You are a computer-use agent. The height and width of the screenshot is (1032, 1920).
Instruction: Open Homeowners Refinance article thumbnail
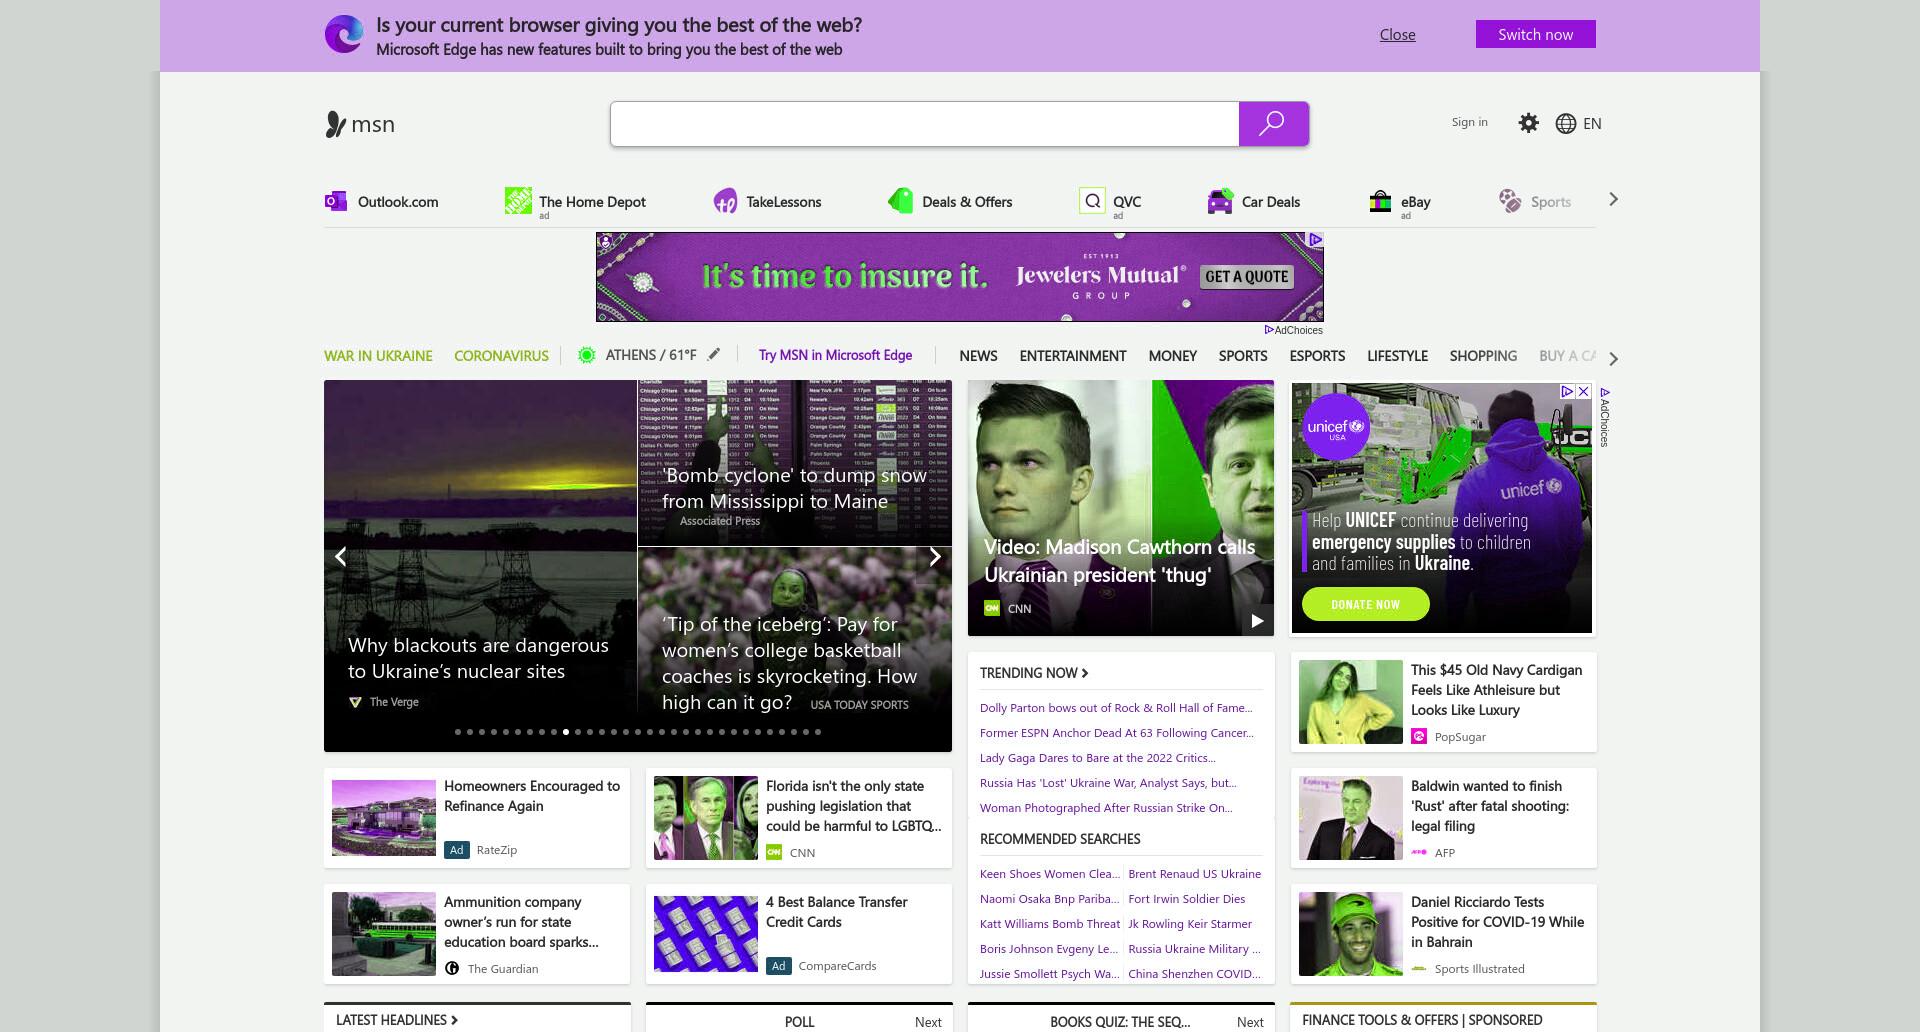(x=384, y=818)
